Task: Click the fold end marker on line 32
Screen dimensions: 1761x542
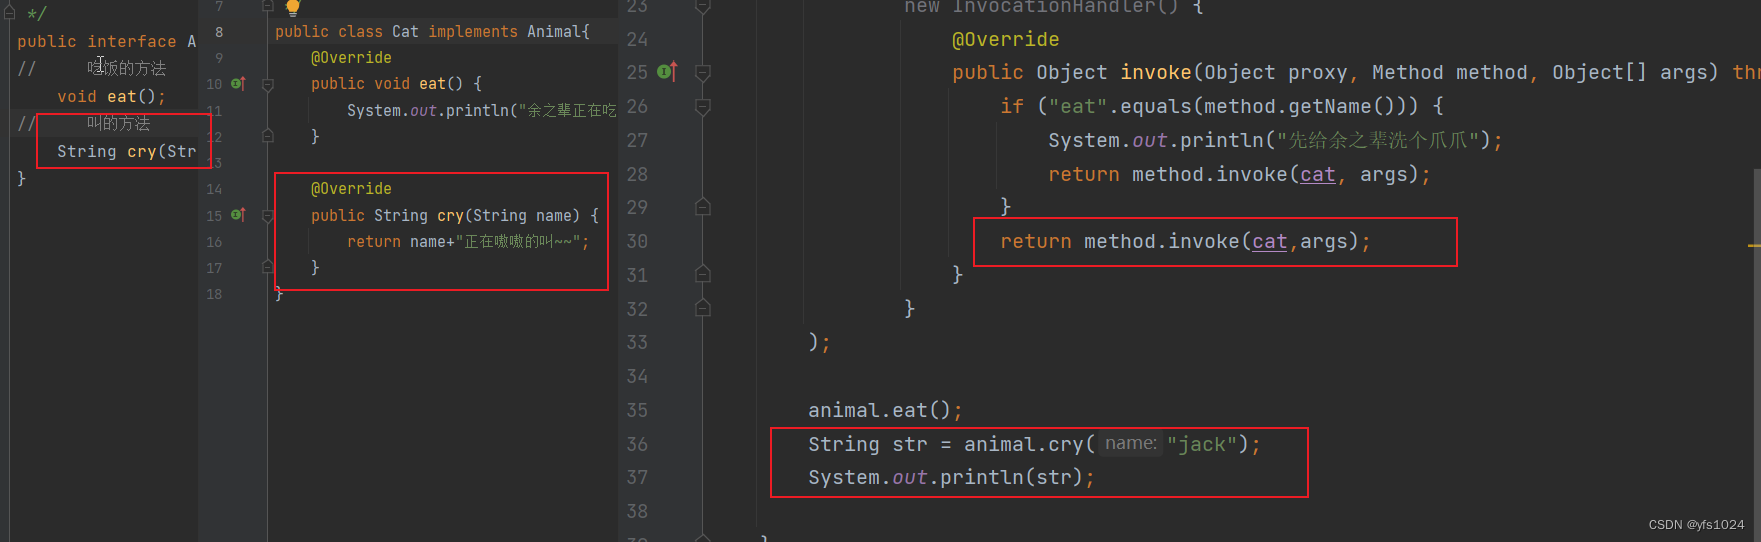Action: click(703, 308)
